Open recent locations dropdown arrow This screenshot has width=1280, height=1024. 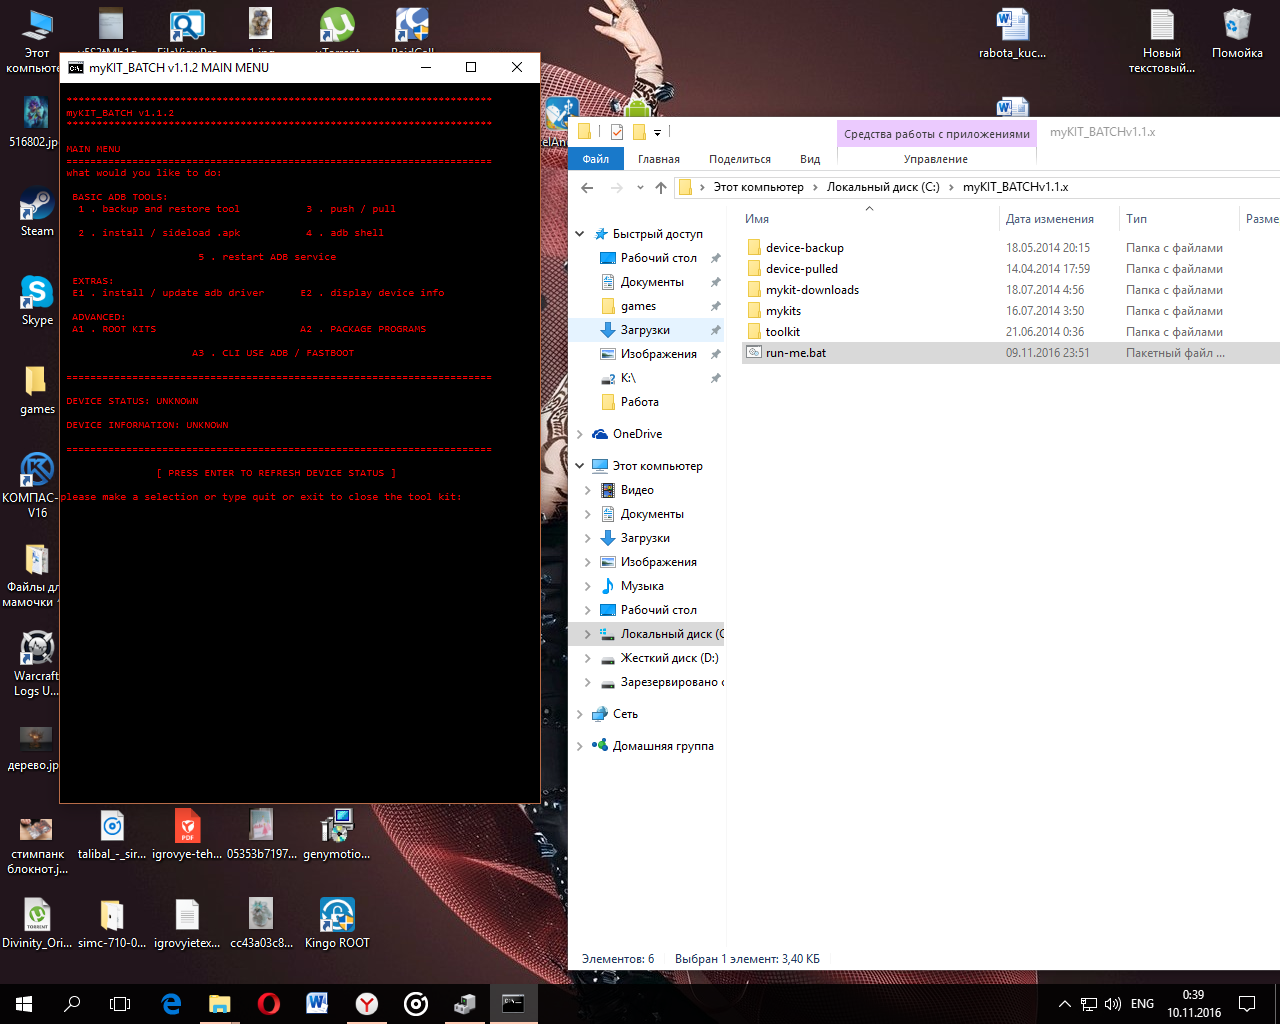640,187
